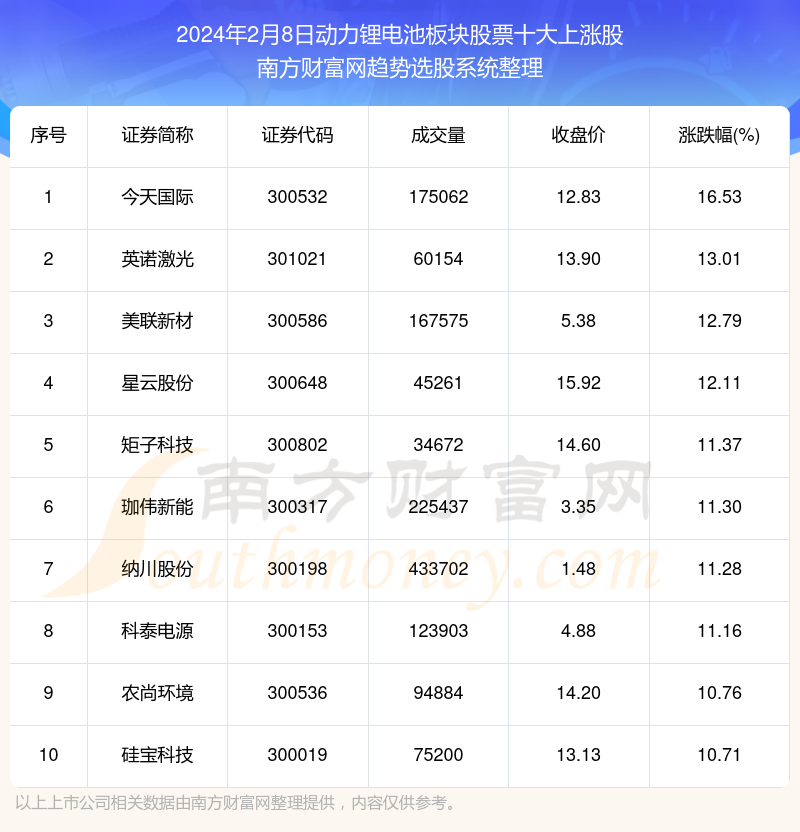This screenshot has height=832, width=800.
Task: Click stock code 301021
Action: click(297, 259)
